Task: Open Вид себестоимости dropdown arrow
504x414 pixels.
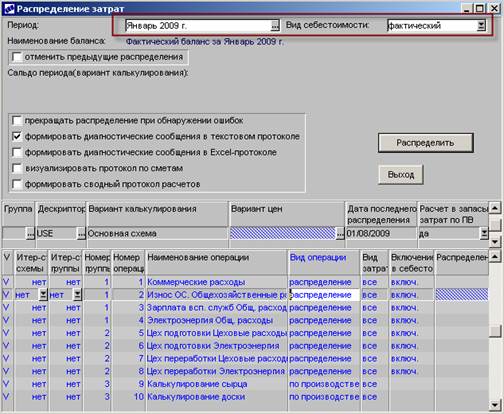Action: click(x=481, y=25)
